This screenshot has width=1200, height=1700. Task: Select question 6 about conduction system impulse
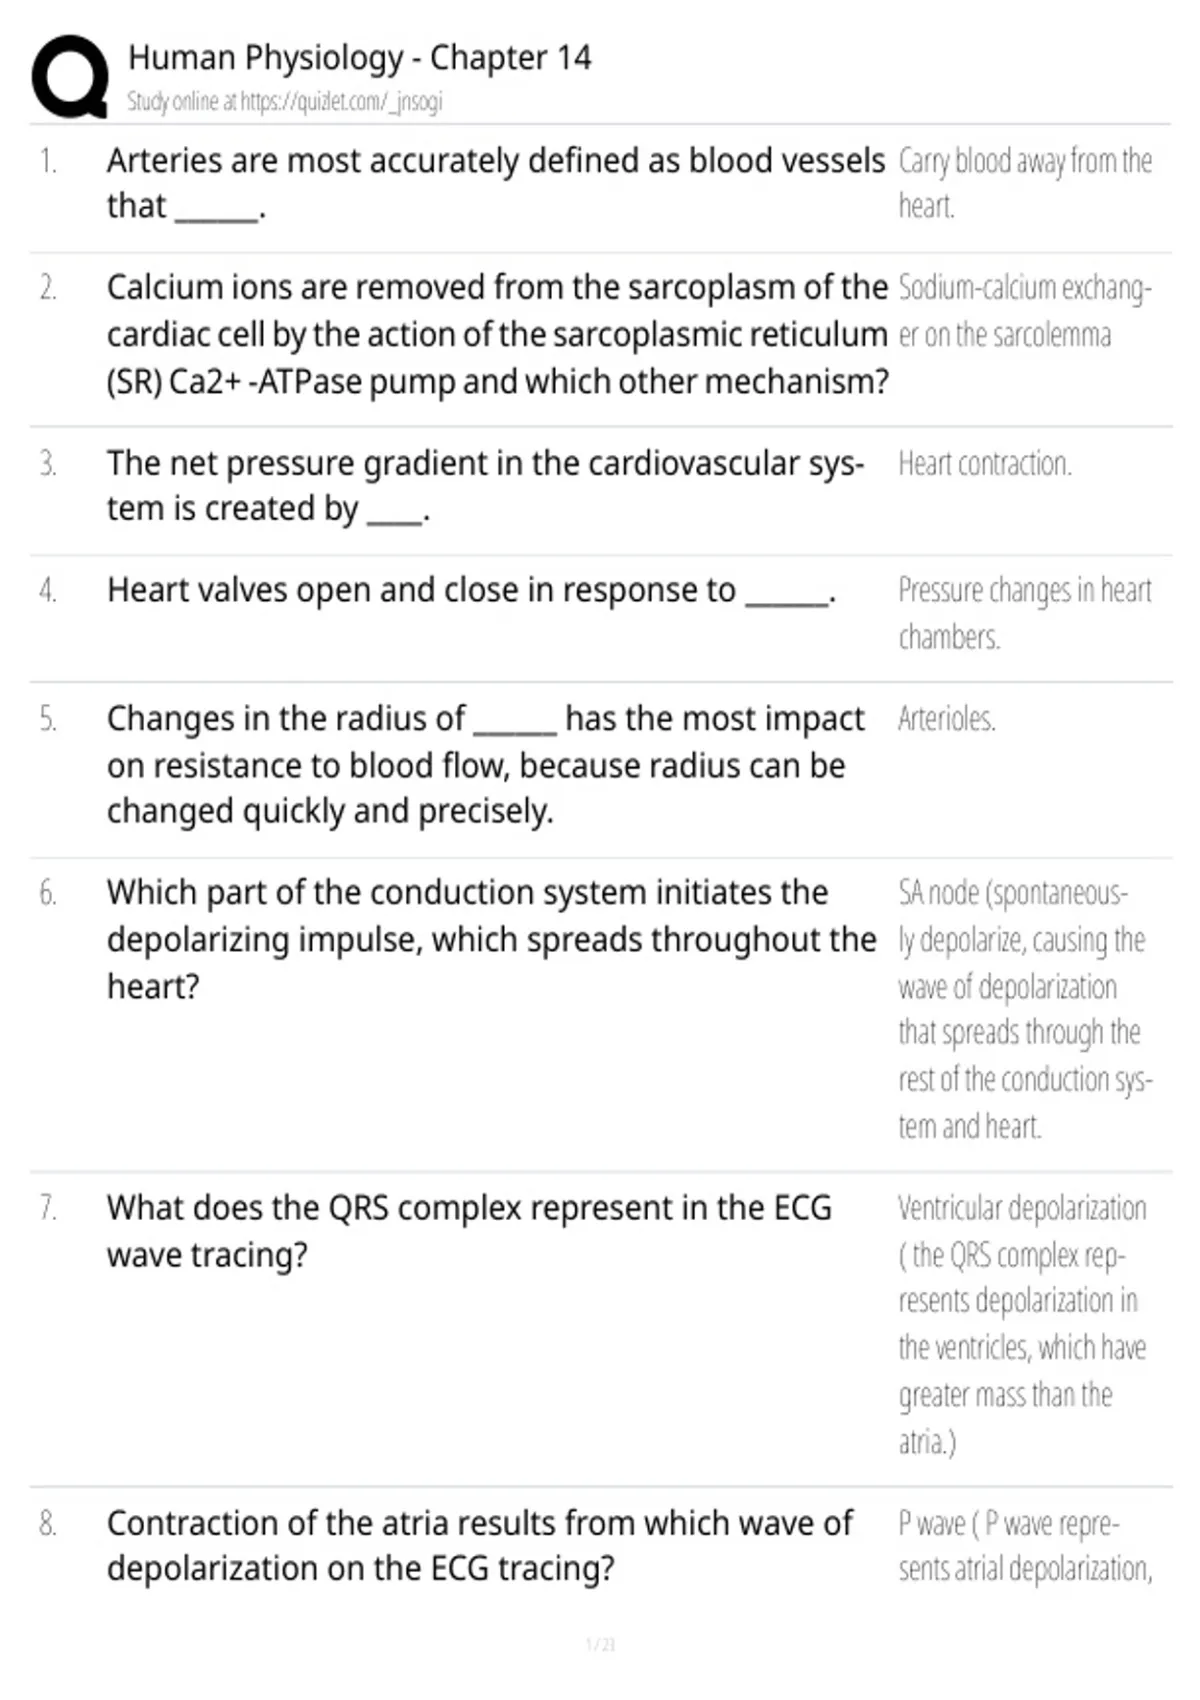click(492, 939)
